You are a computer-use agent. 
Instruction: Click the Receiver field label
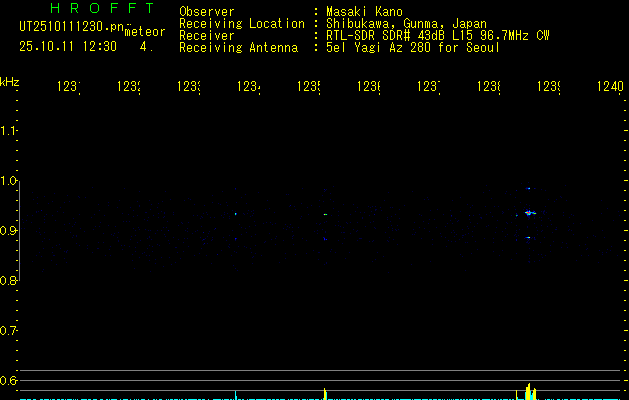[x=207, y=36]
